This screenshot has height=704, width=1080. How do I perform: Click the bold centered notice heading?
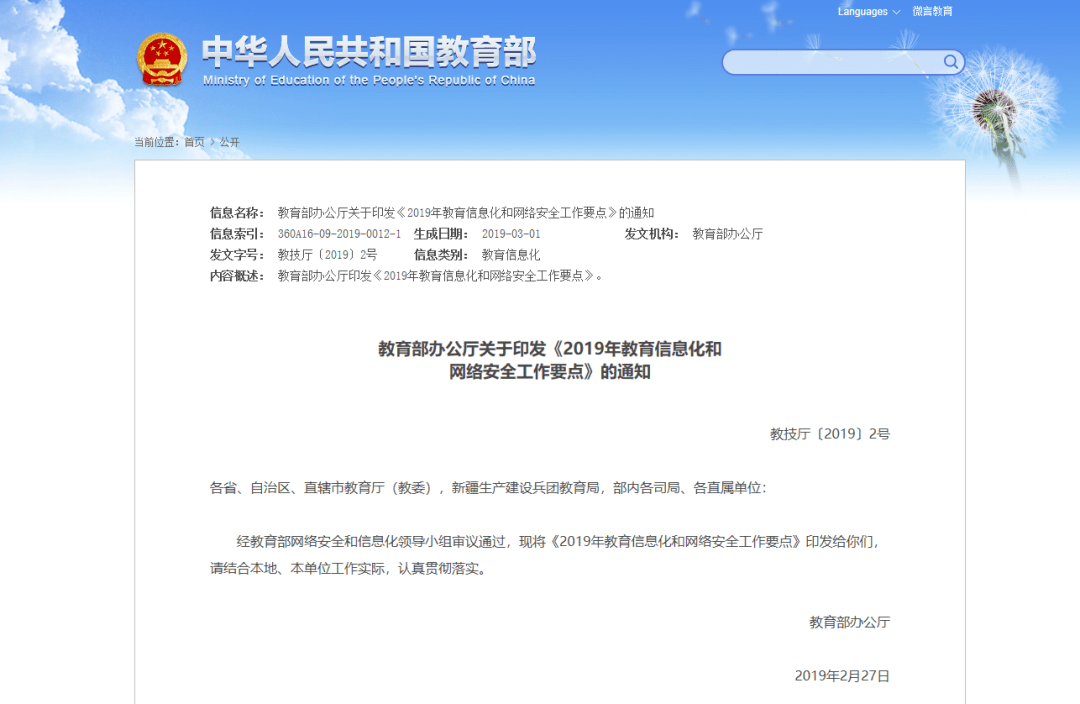click(x=549, y=360)
